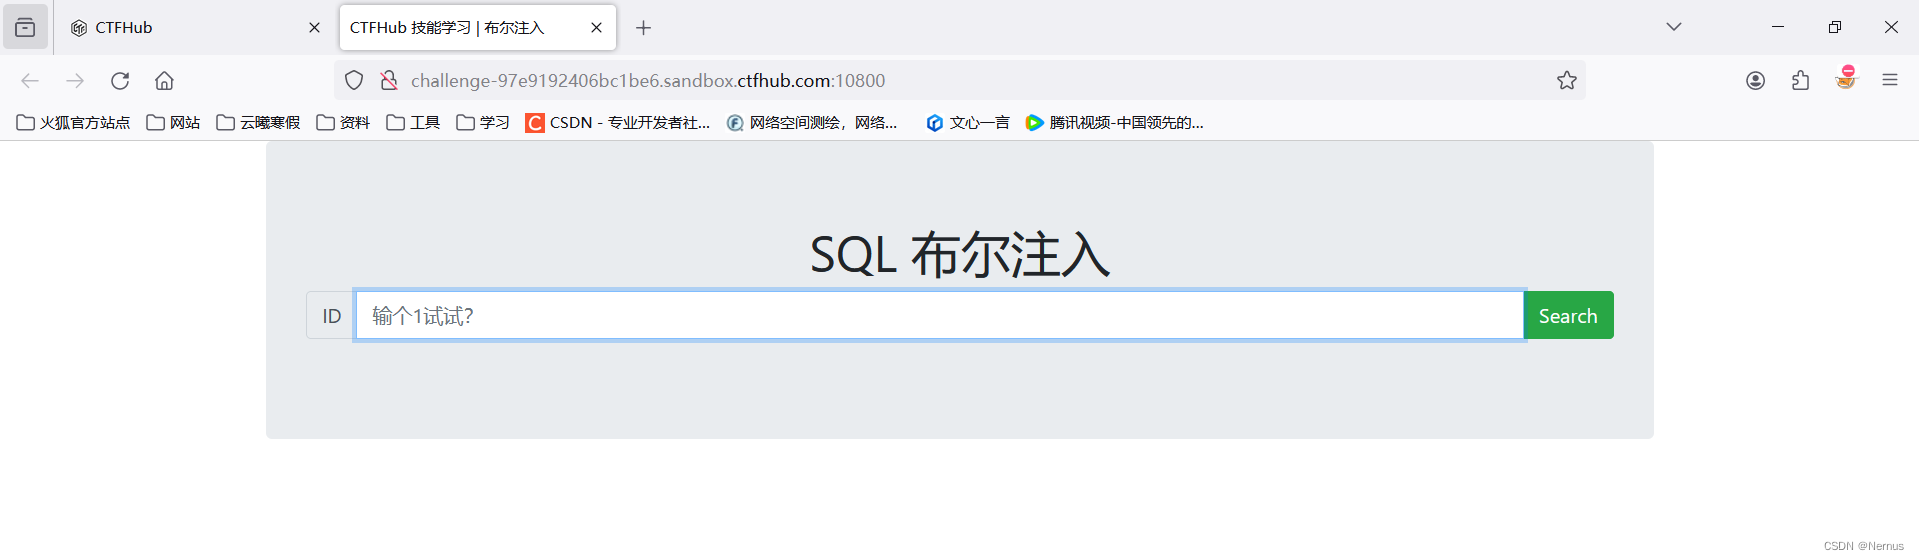Image resolution: width=1919 pixels, height=560 pixels.
Task: Close the CTFHub tab
Action: (314, 28)
